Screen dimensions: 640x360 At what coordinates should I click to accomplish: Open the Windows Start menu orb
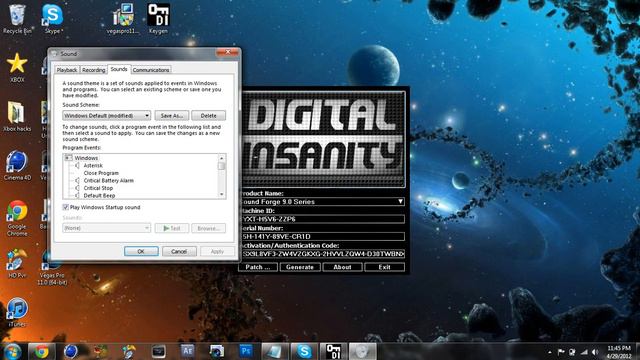pos(13,351)
